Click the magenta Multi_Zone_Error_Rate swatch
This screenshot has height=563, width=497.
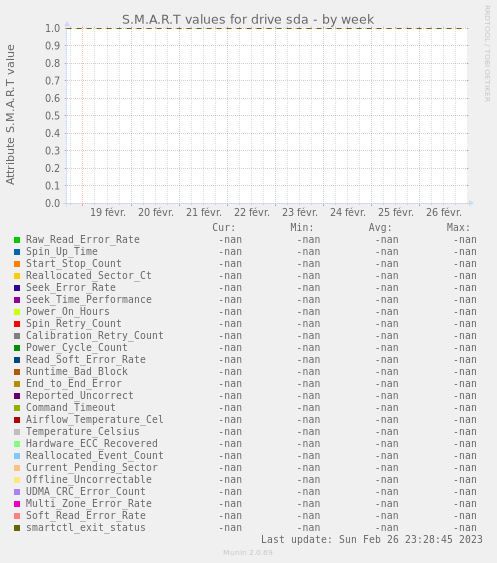coord(17,504)
